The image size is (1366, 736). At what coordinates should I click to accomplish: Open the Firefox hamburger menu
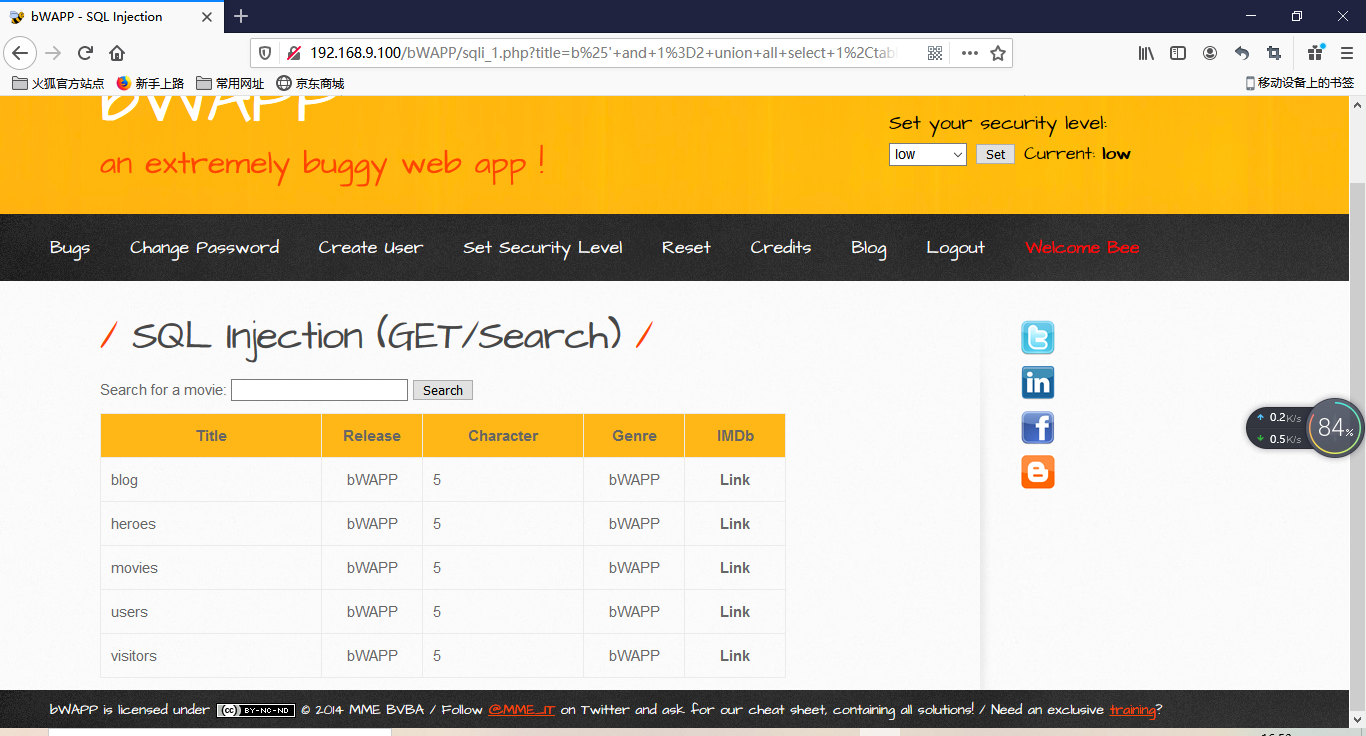[x=1345, y=53]
